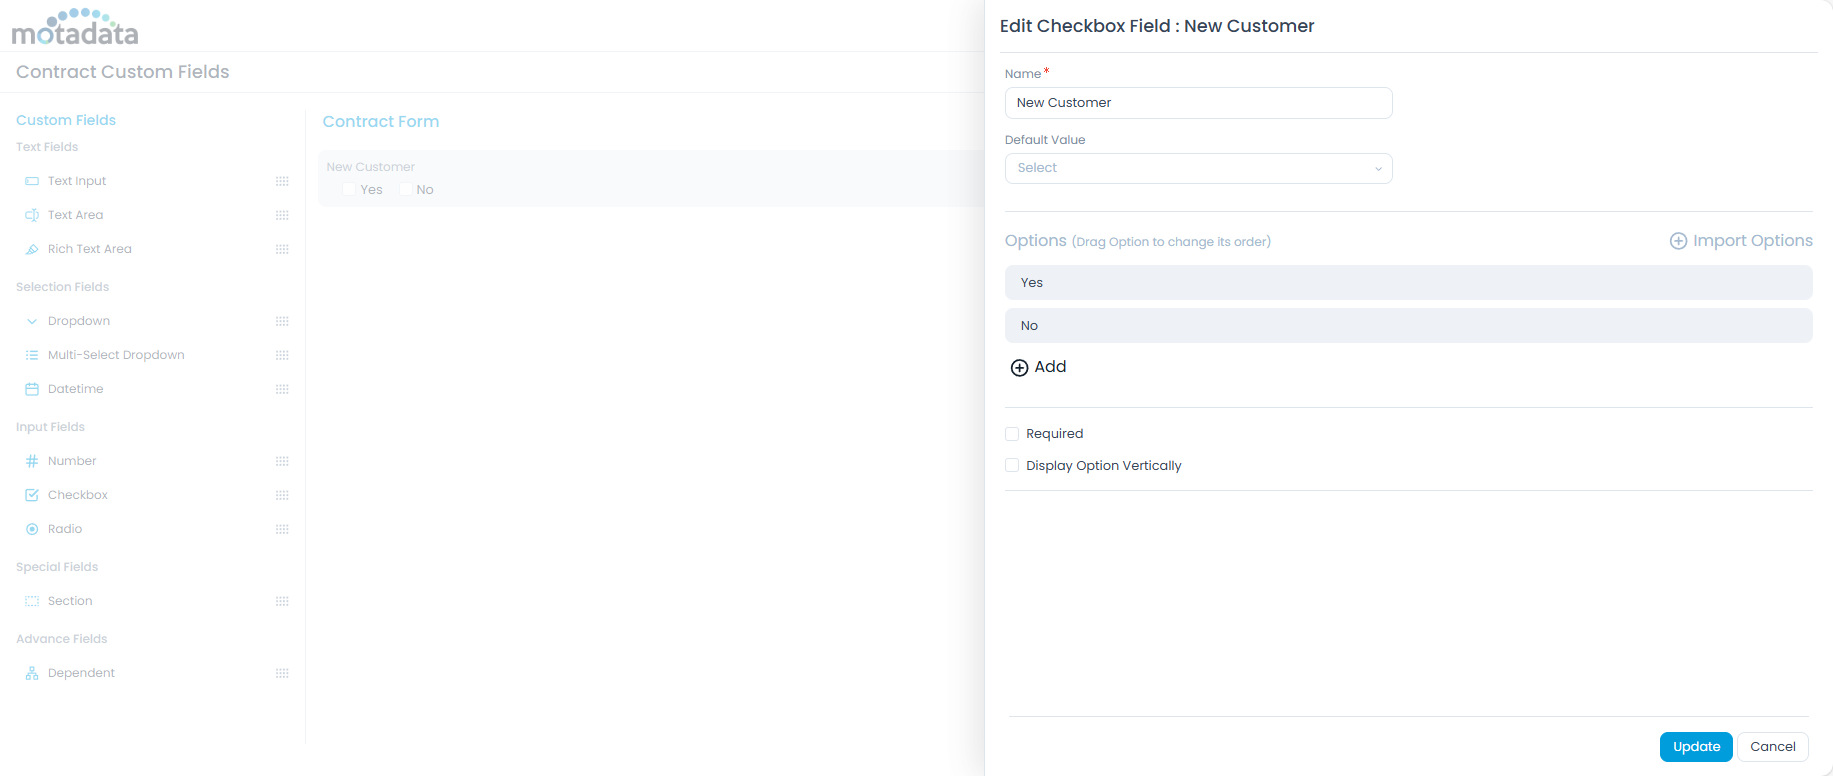The height and width of the screenshot is (776, 1833).
Task: Click the Update button
Action: pyautogui.click(x=1696, y=747)
